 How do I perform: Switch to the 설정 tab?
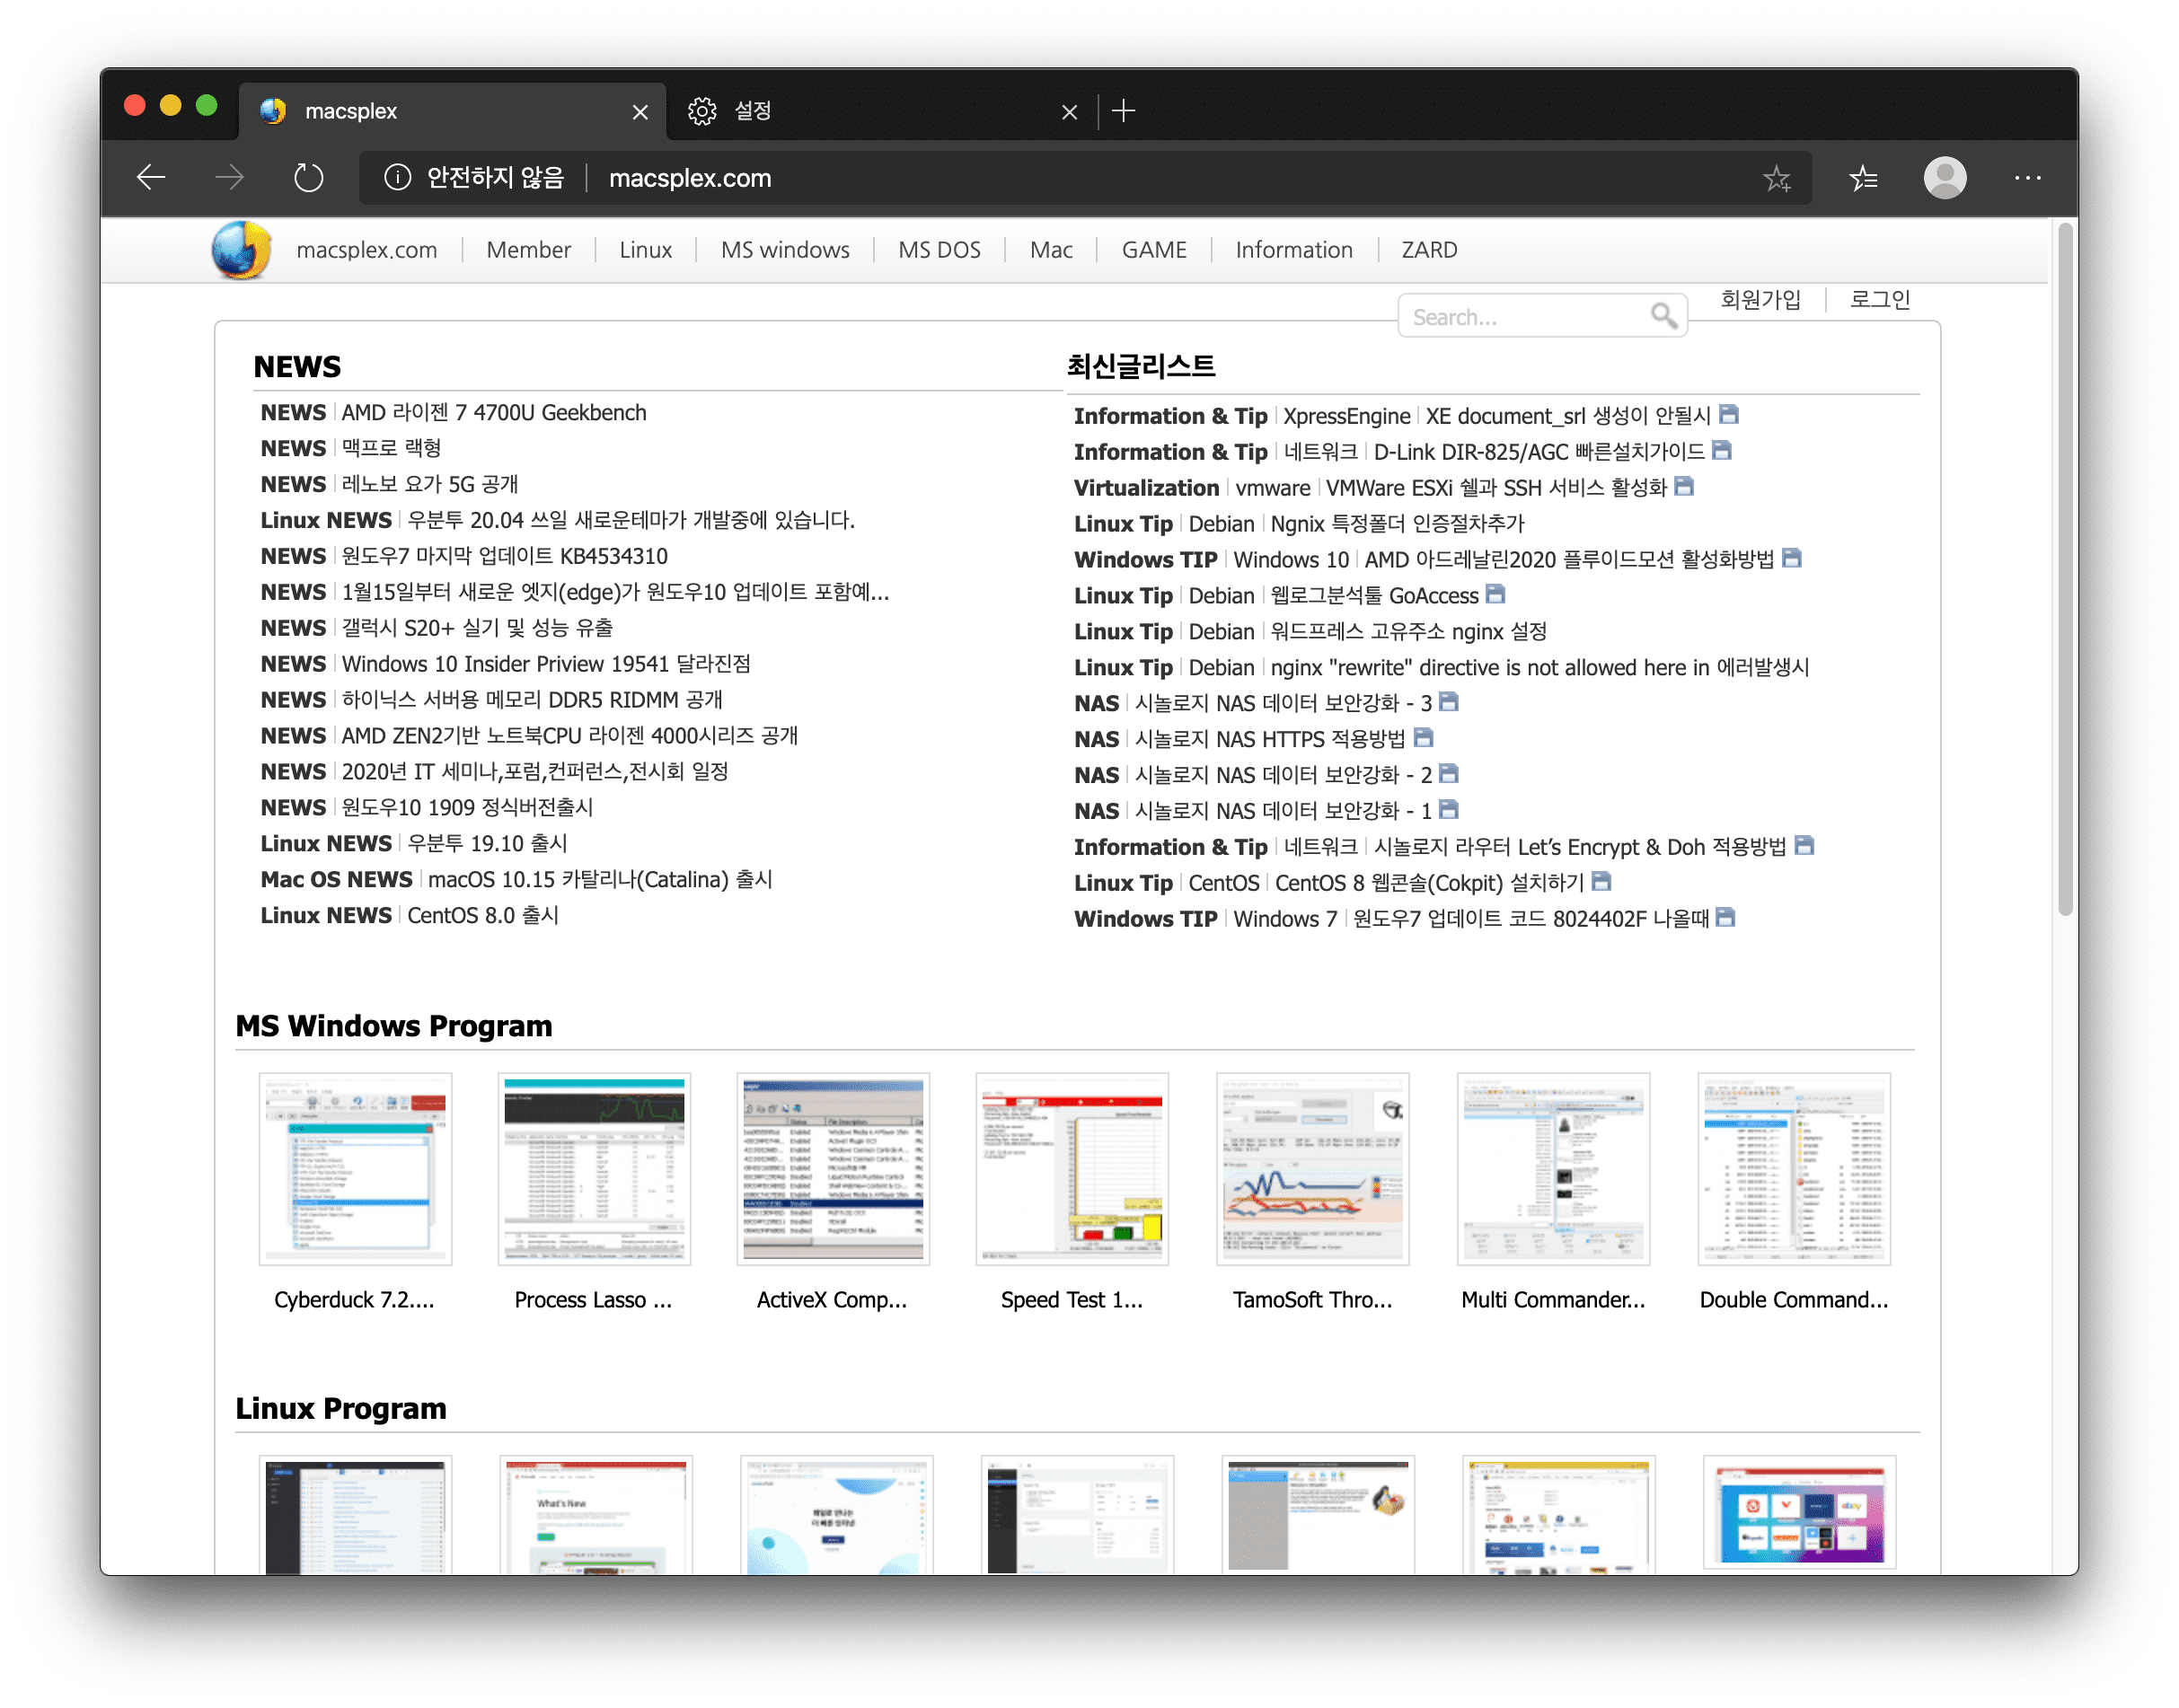(x=880, y=111)
